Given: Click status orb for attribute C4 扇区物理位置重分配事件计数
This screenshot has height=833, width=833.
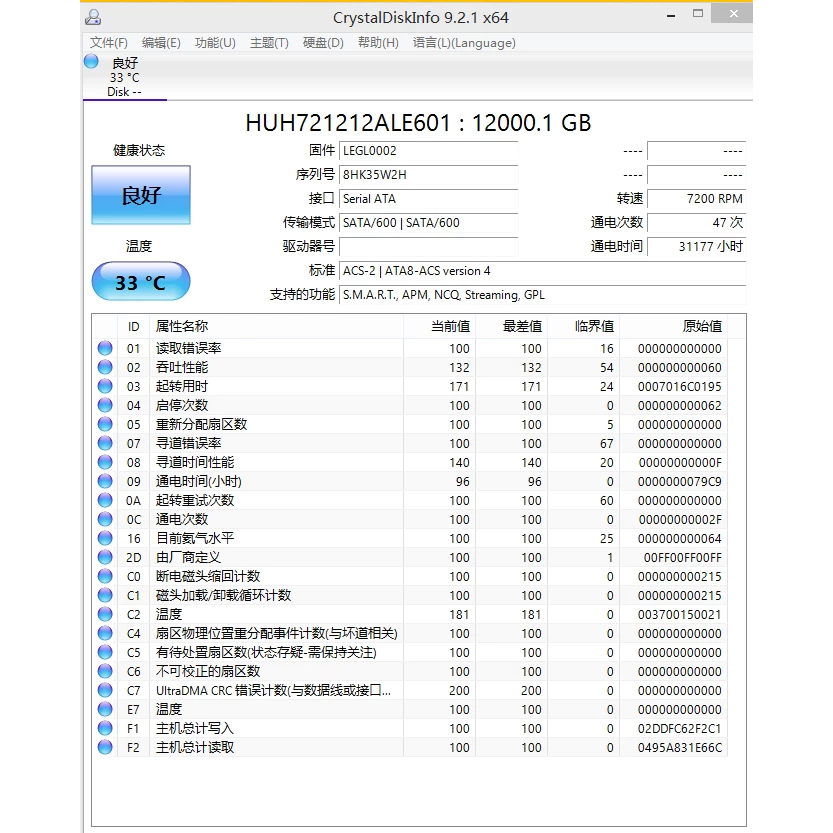Looking at the screenshot, I should [x=105, y=633].
